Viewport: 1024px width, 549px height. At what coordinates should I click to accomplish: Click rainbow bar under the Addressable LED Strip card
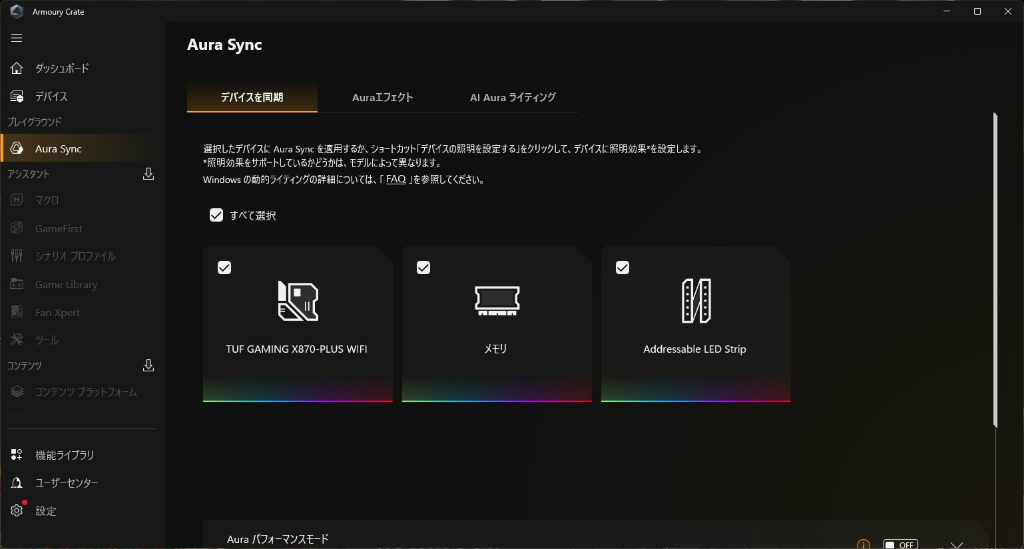click(696, 400)
